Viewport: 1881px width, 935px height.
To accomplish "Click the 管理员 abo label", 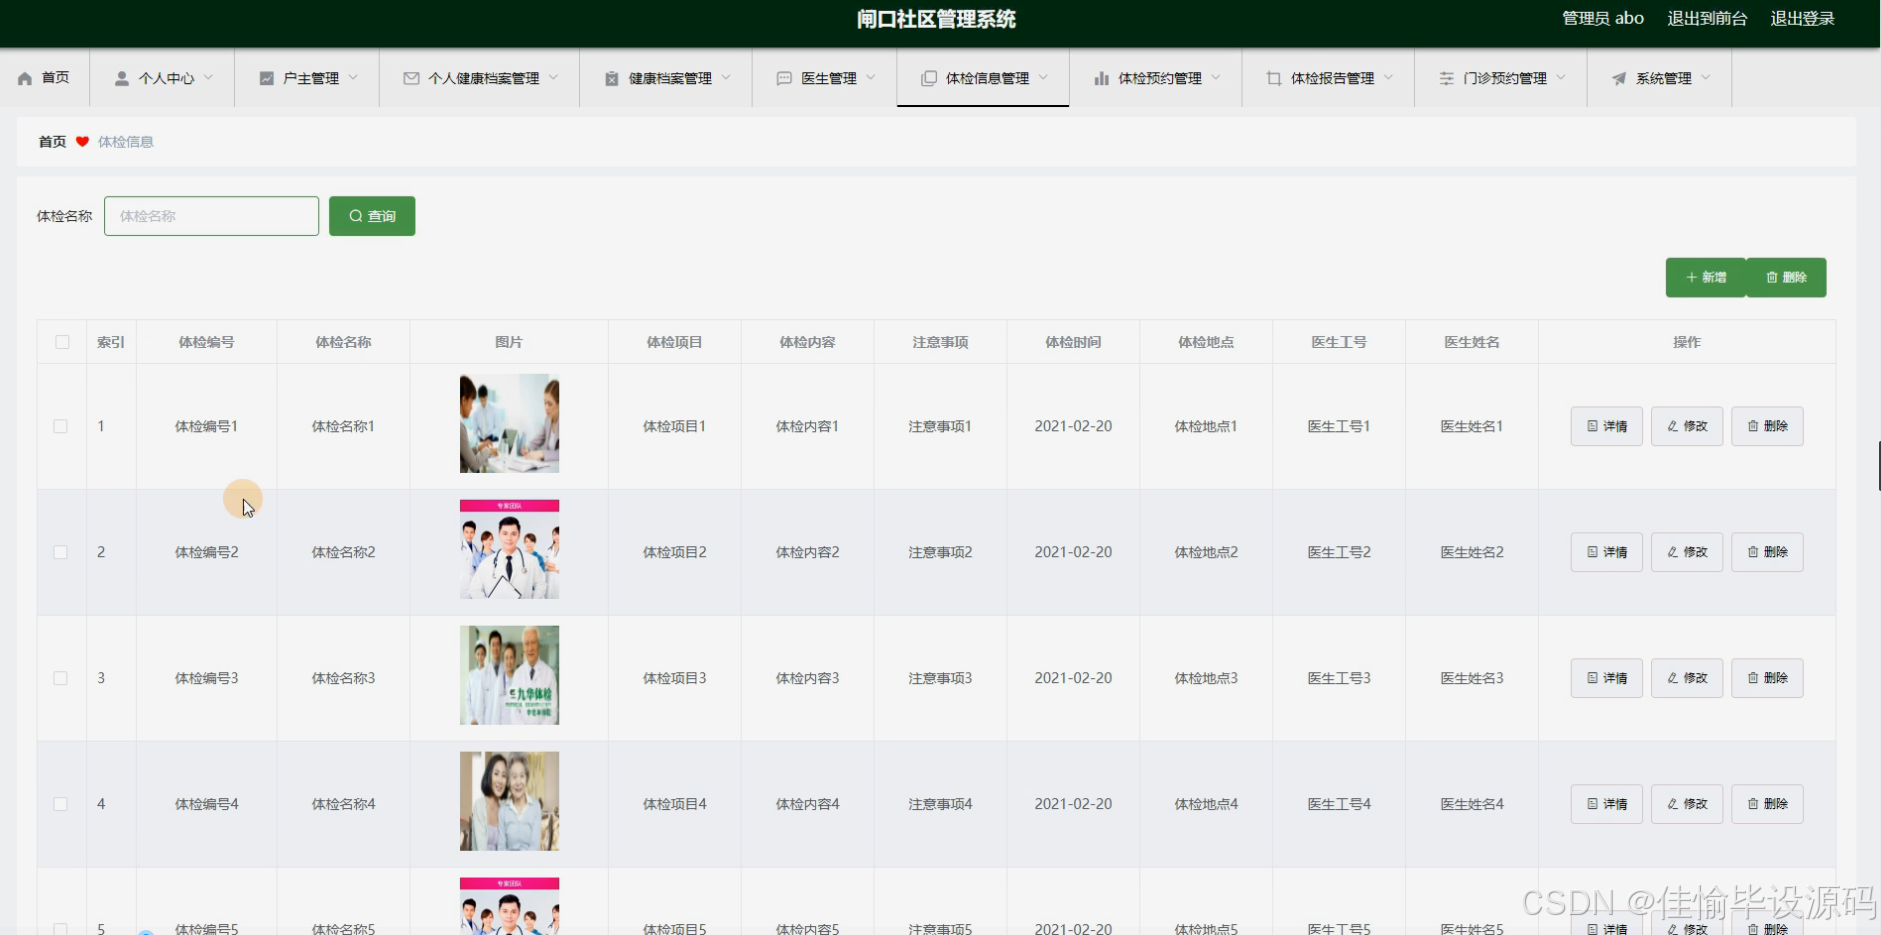I will pos(1603,18).
